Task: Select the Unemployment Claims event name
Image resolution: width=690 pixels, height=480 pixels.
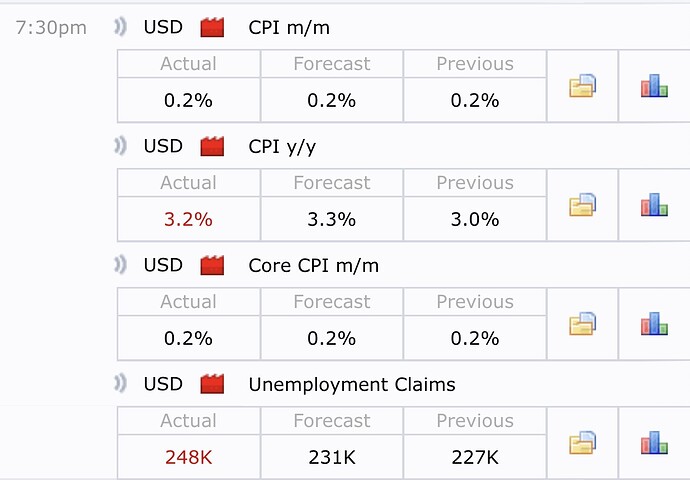Action: (x=352, y=384)
